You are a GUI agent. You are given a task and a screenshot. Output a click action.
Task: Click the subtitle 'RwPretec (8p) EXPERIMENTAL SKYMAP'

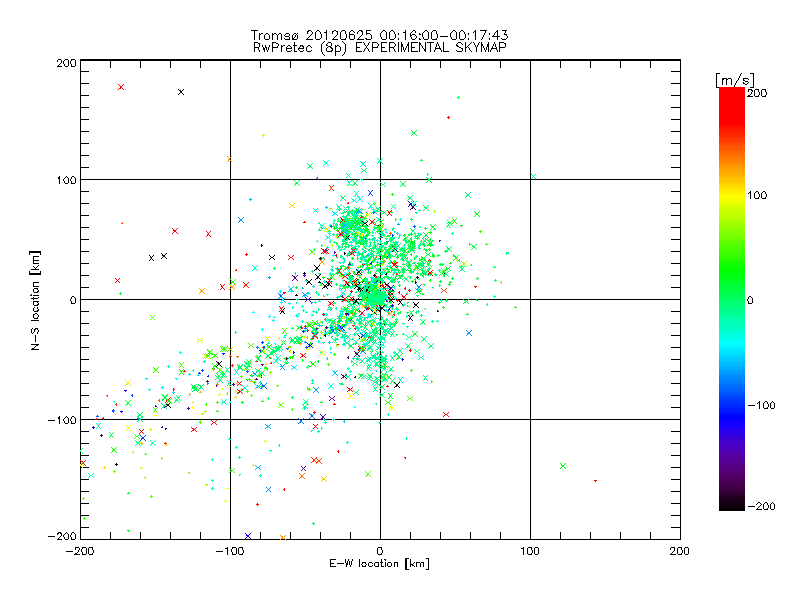380,48
